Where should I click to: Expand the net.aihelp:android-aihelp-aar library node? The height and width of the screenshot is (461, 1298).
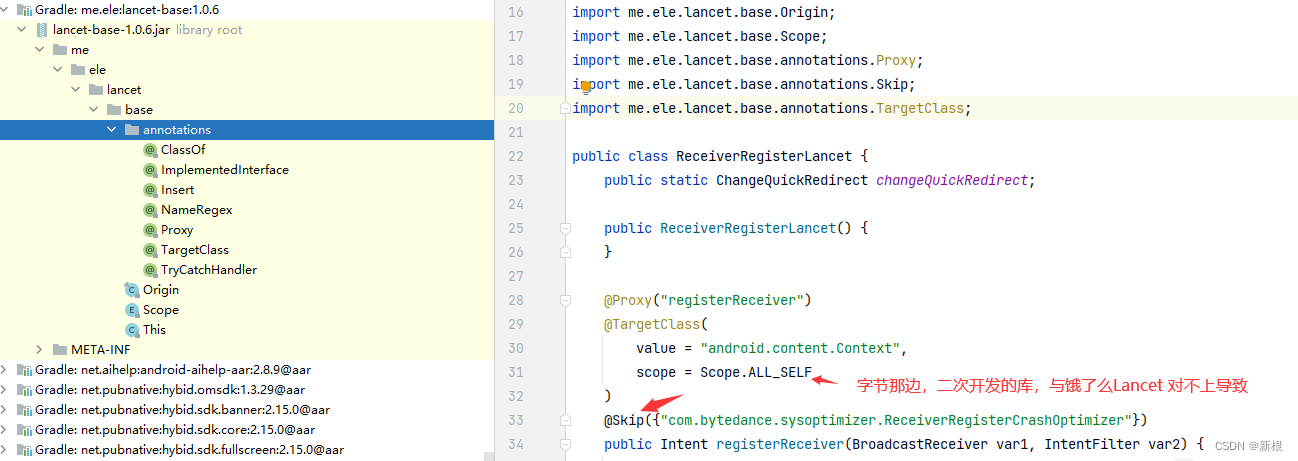click(5, 370)
